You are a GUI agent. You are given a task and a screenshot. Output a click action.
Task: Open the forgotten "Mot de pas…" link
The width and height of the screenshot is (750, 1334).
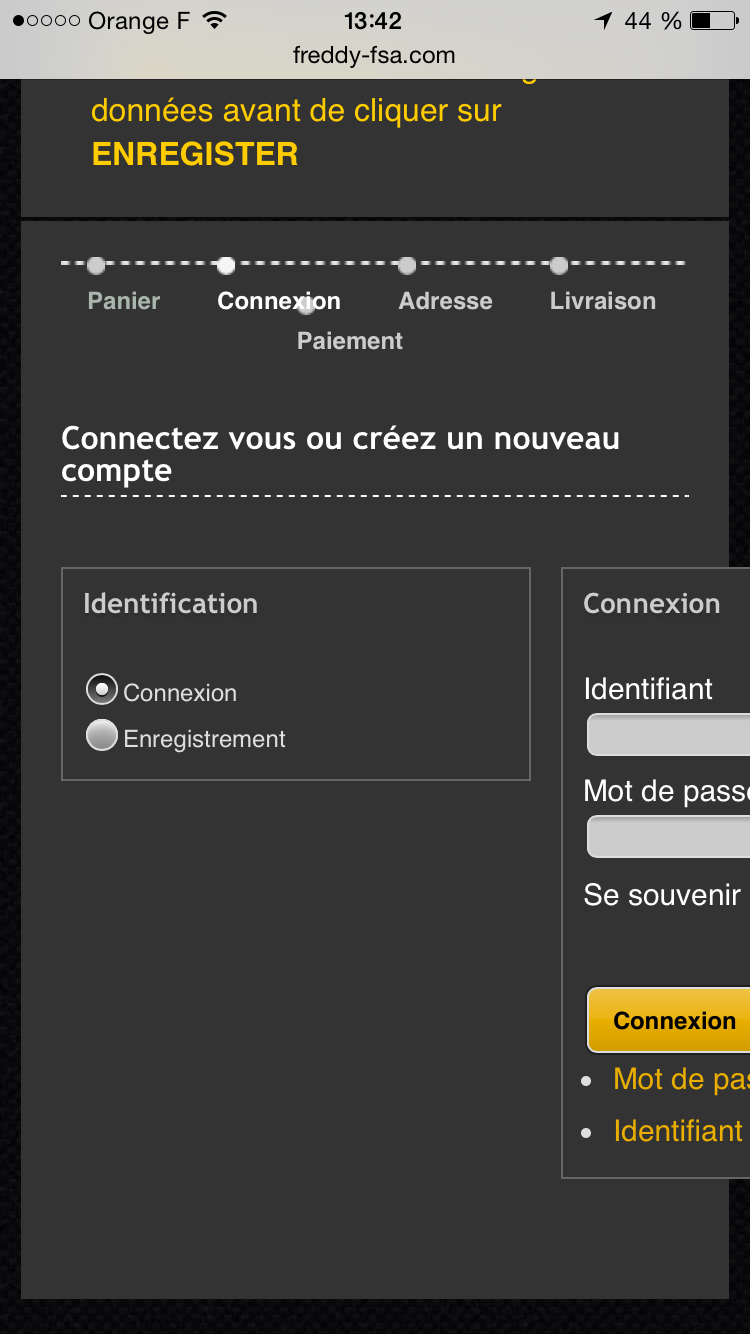click(x=680, y=1079)
